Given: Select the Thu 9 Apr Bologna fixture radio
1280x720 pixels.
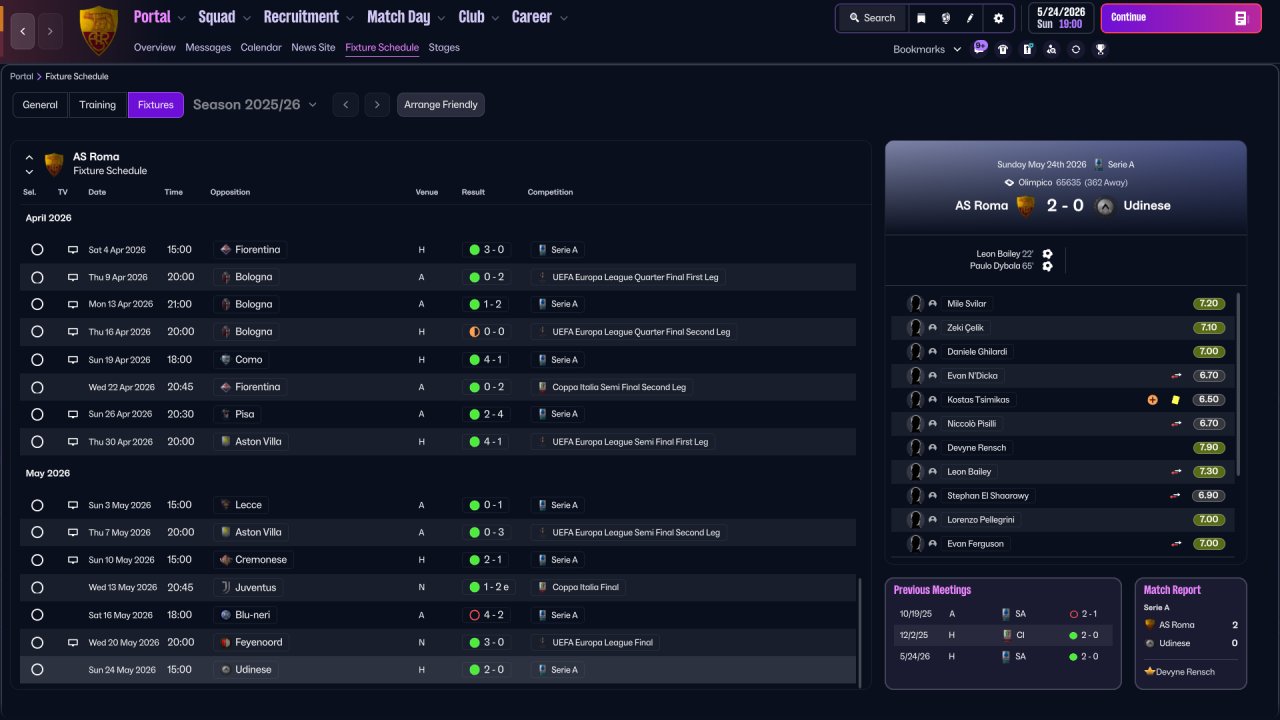Looking at the screenshot, I should pos(37,277).
